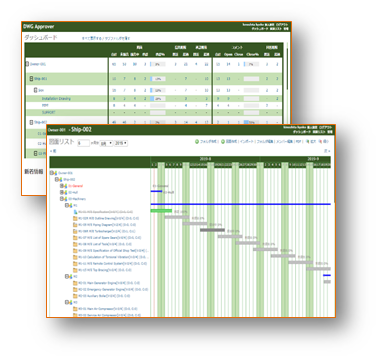The height and width of the screenshot is (360, 378).
Task: Click the document icon of the first M1 drawing
Action: coord(75,212)
